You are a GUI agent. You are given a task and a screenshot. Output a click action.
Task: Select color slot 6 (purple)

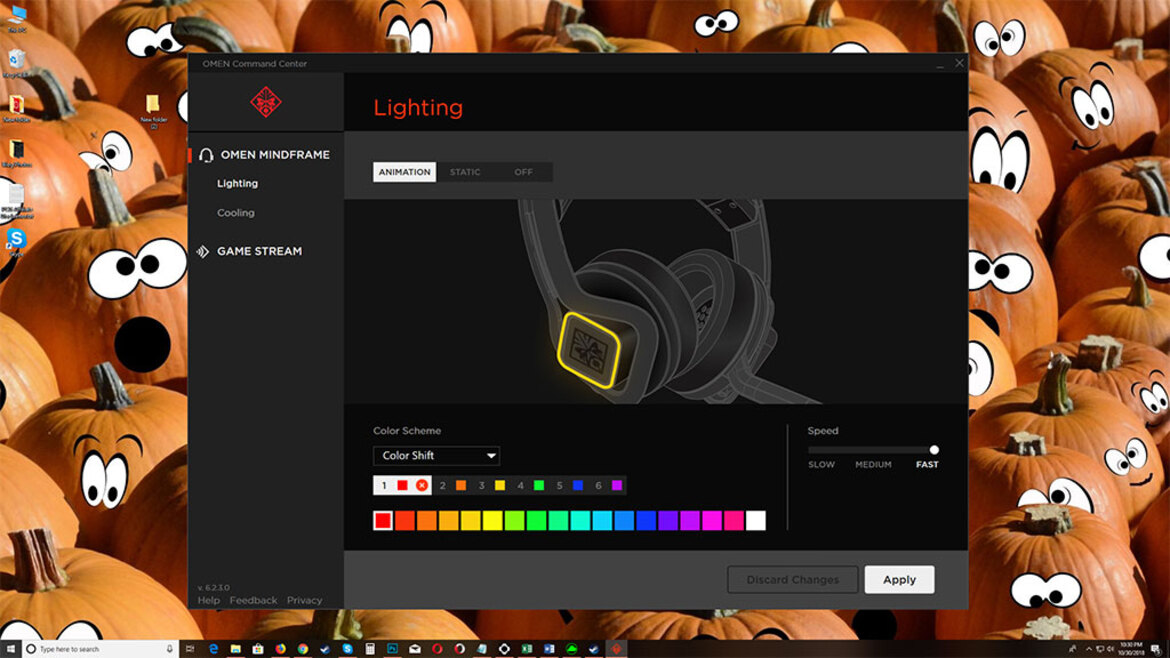[x=607, y=486]
